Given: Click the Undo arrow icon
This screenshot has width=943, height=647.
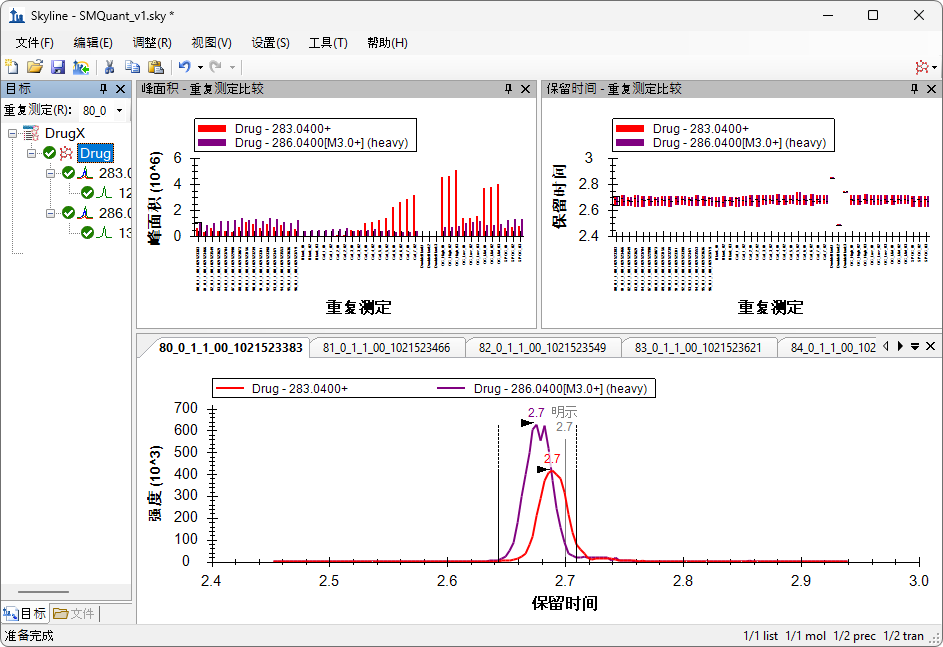Looking at the screenshot, I should coord(184,67).
